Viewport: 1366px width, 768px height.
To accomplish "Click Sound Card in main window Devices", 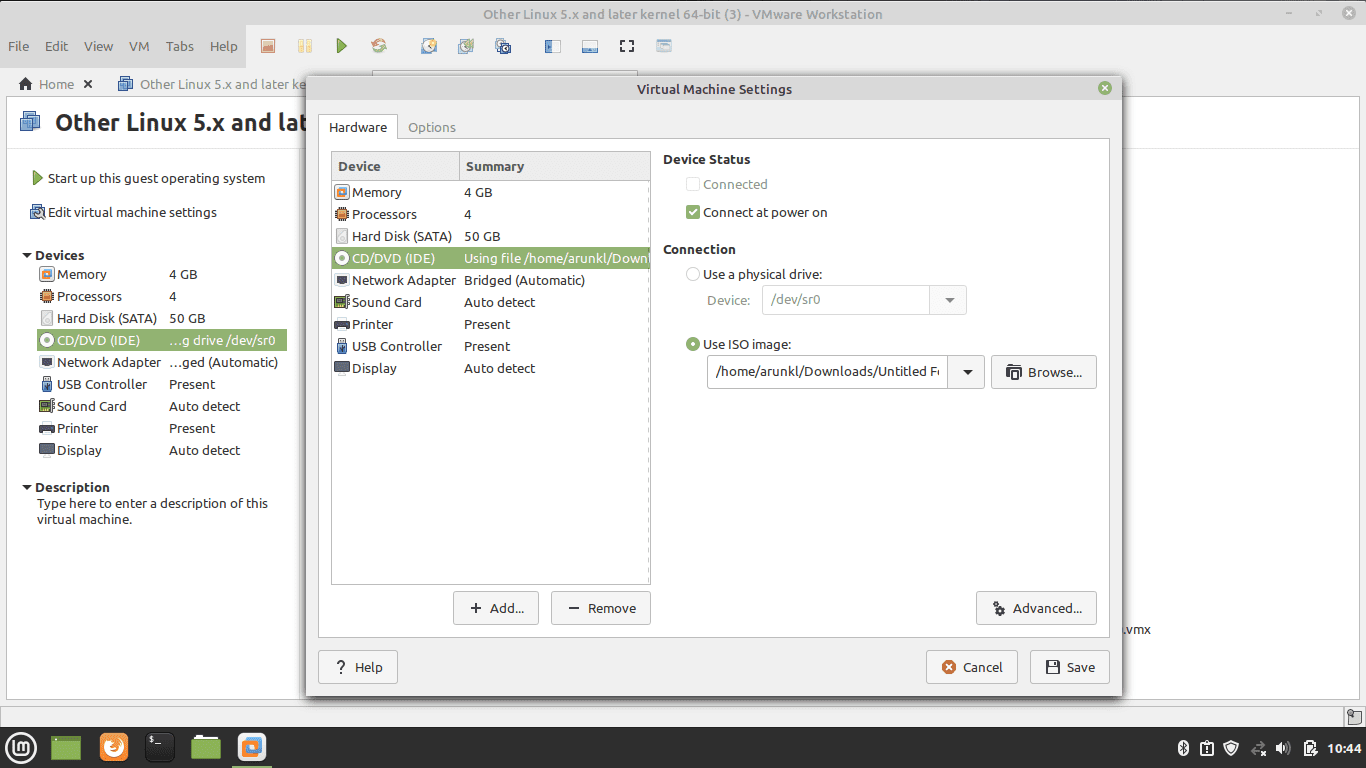I will pyautogui.click(x=162, y=406).
